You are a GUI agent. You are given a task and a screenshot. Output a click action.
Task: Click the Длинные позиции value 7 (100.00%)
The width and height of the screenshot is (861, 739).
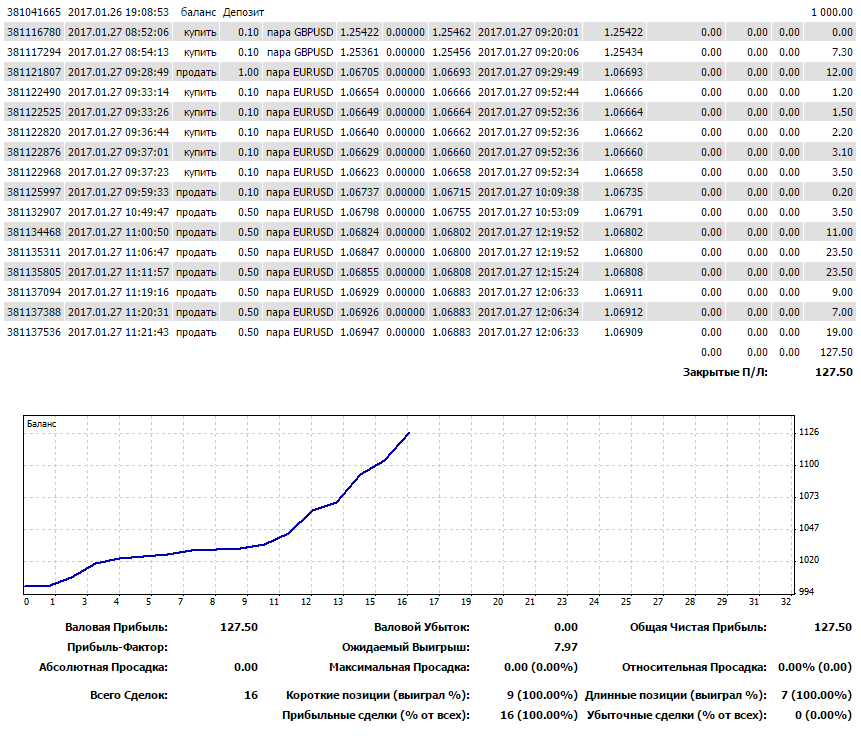[816, 695]
